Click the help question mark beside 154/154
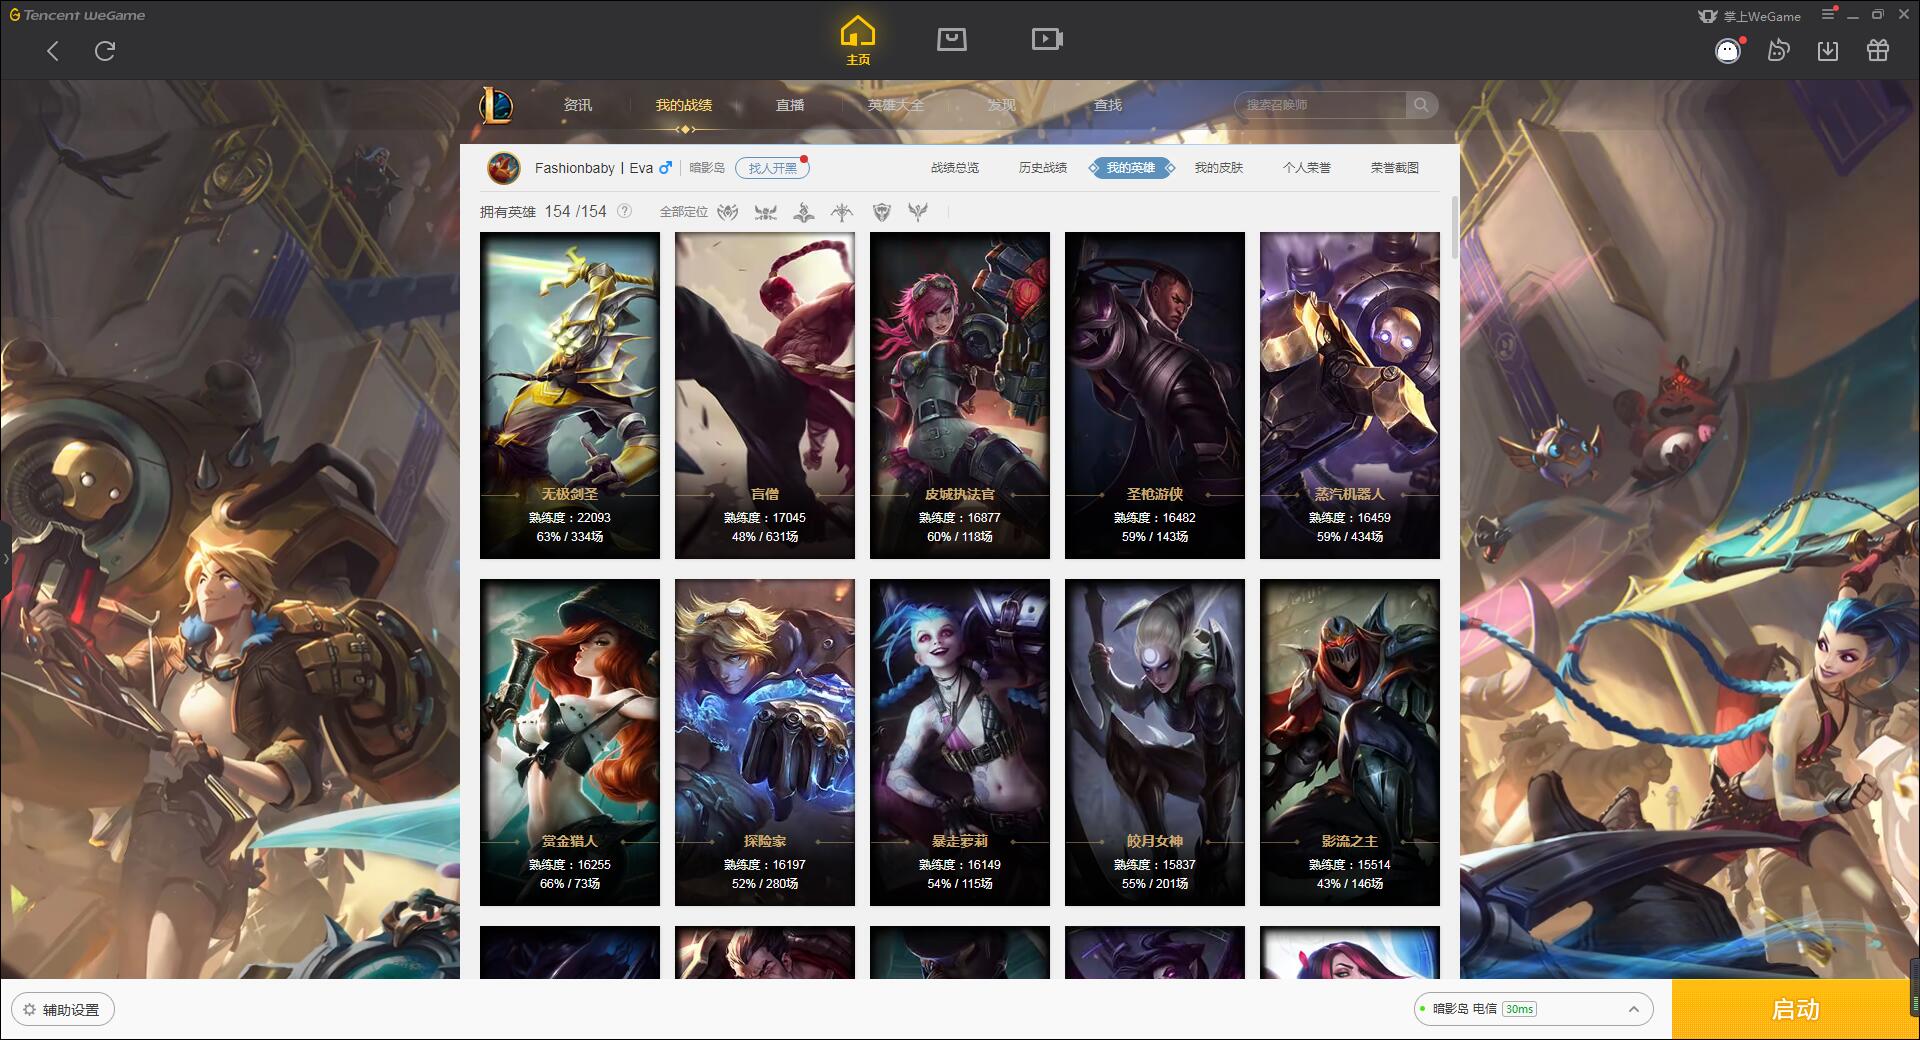 [624, 211]
